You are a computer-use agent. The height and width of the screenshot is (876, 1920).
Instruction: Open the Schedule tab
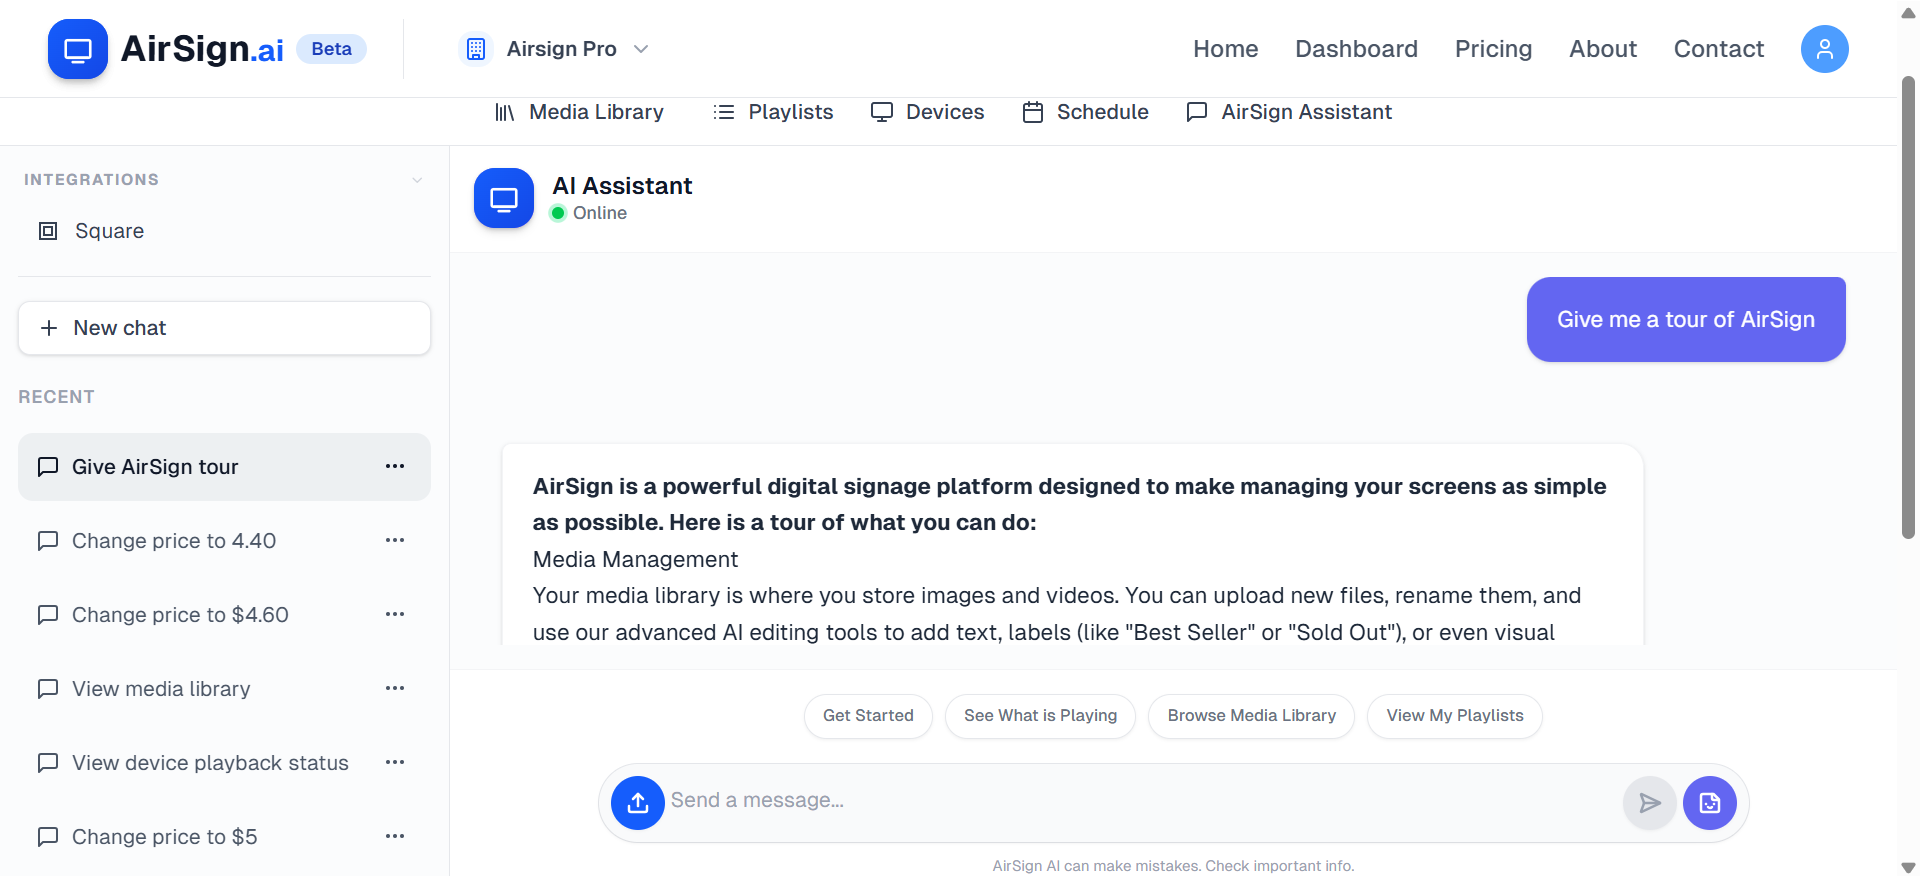pyautogui.click(x=1085, y=112)
